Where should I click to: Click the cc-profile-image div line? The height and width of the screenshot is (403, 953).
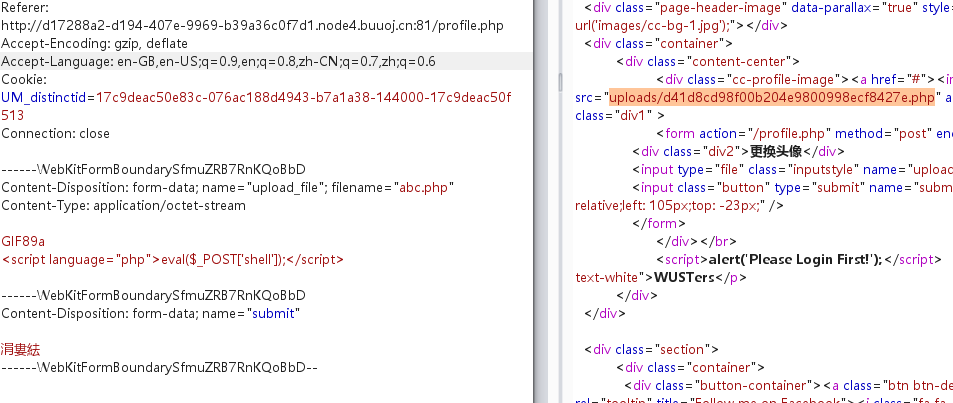pyautogui.click(x=804, y=80)
